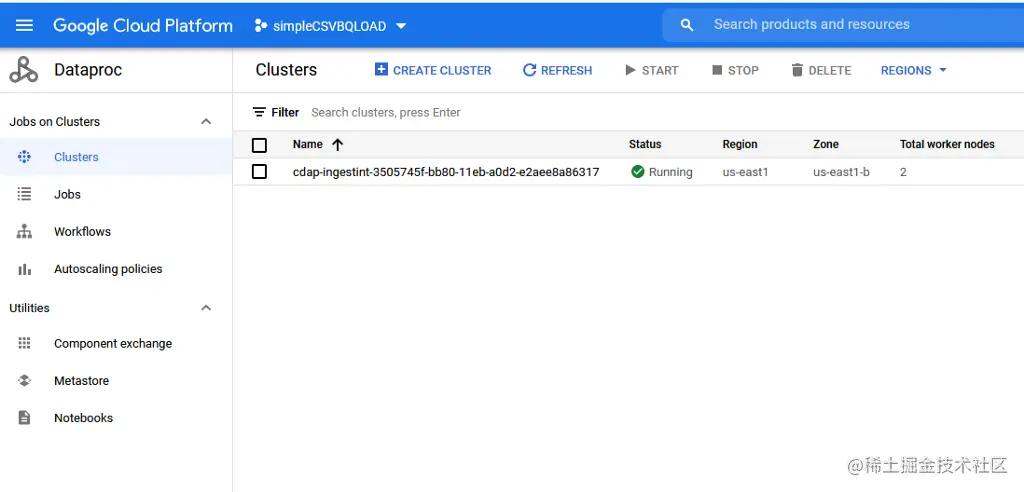Click the Create Cluster plus icon
Image resolution: width=1024 pixels, height=492 pixels.
click(x=381, y=69)
